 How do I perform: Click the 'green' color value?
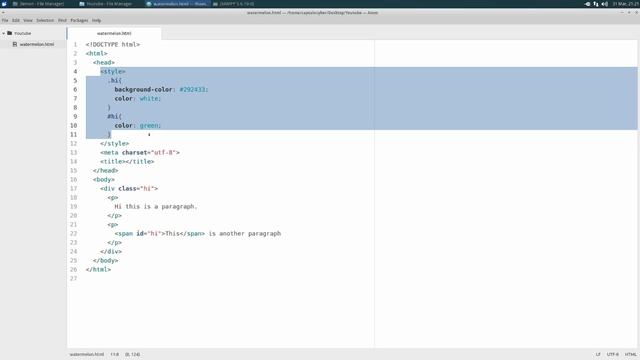pyautogui.click(x=149, y=125)
